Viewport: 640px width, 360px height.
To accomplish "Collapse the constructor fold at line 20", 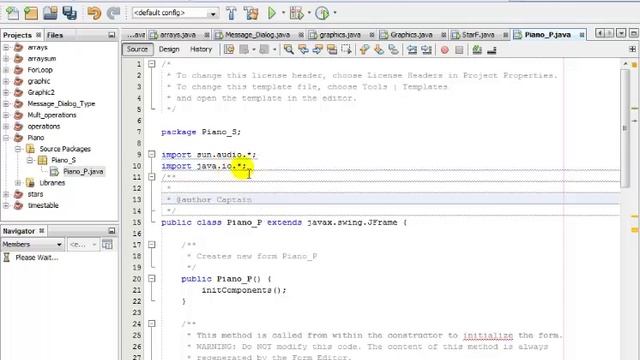I will click(152, 279).
